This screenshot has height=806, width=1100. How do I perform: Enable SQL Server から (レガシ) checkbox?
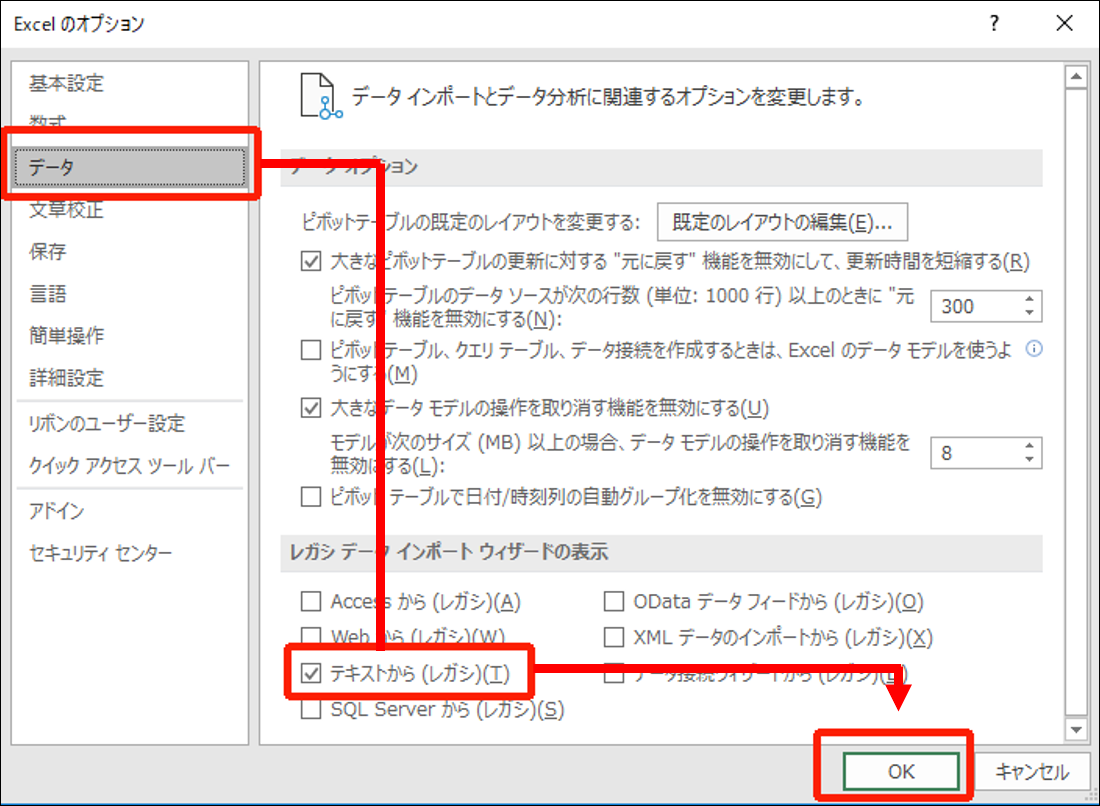pyautogui.click(x=311, y=709)
